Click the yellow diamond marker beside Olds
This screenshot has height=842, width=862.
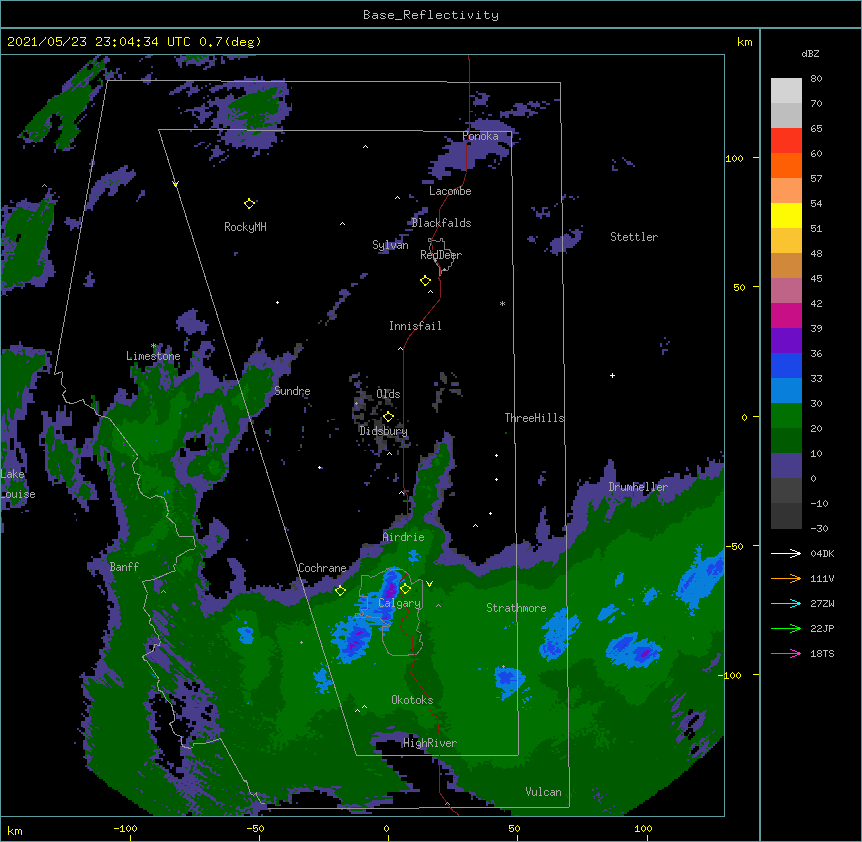(x=388, y=416)
